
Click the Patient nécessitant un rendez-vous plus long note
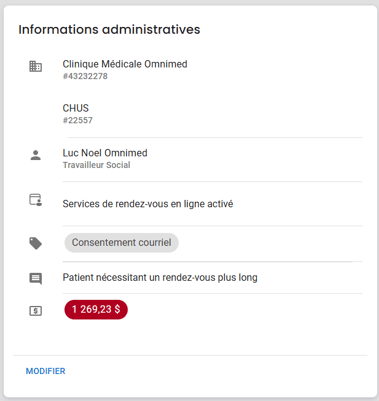160,277
